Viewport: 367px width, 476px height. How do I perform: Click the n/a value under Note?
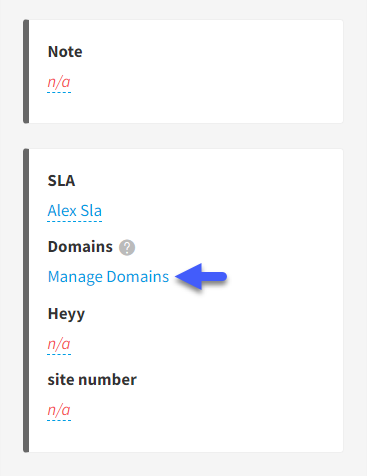tap(59, 82)
